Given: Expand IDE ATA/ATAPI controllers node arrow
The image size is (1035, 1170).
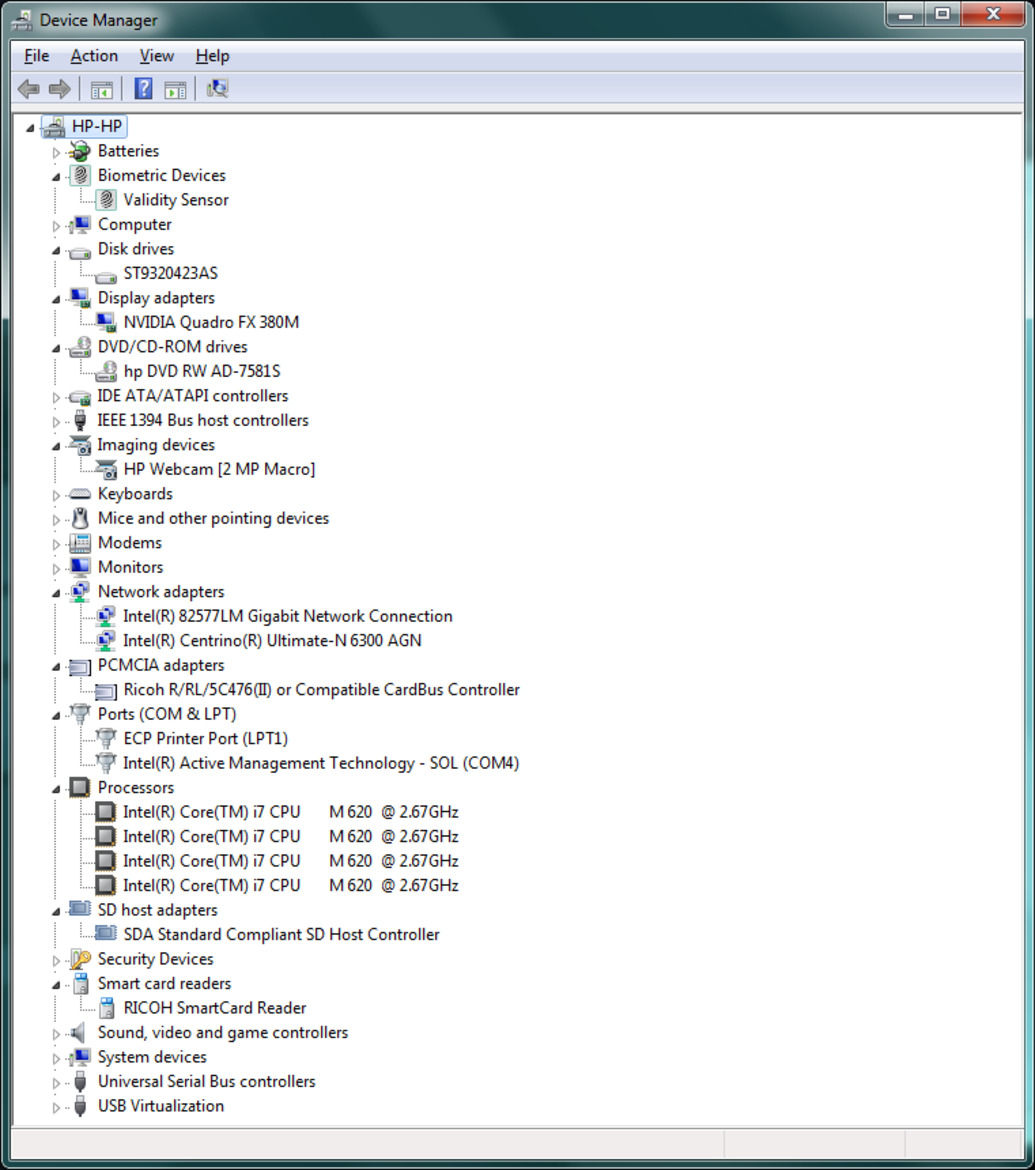Looking at the screenshot, I should pos(56,397).
